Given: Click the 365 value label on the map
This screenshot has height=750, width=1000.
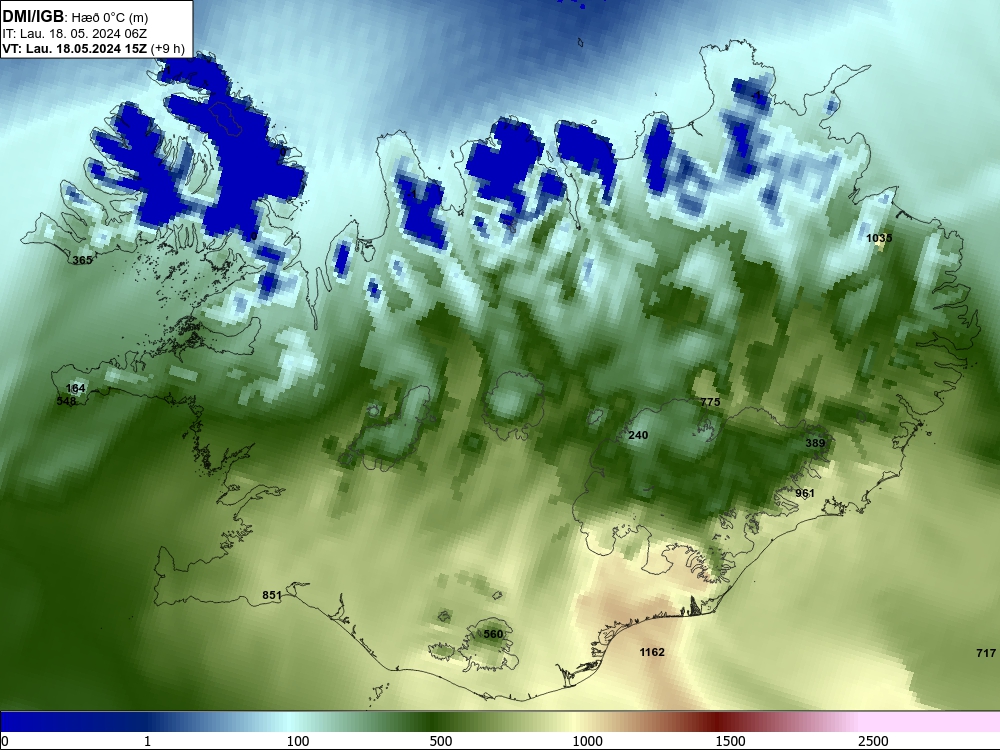Looking at the screenshot, I should [x=82, y=260].
